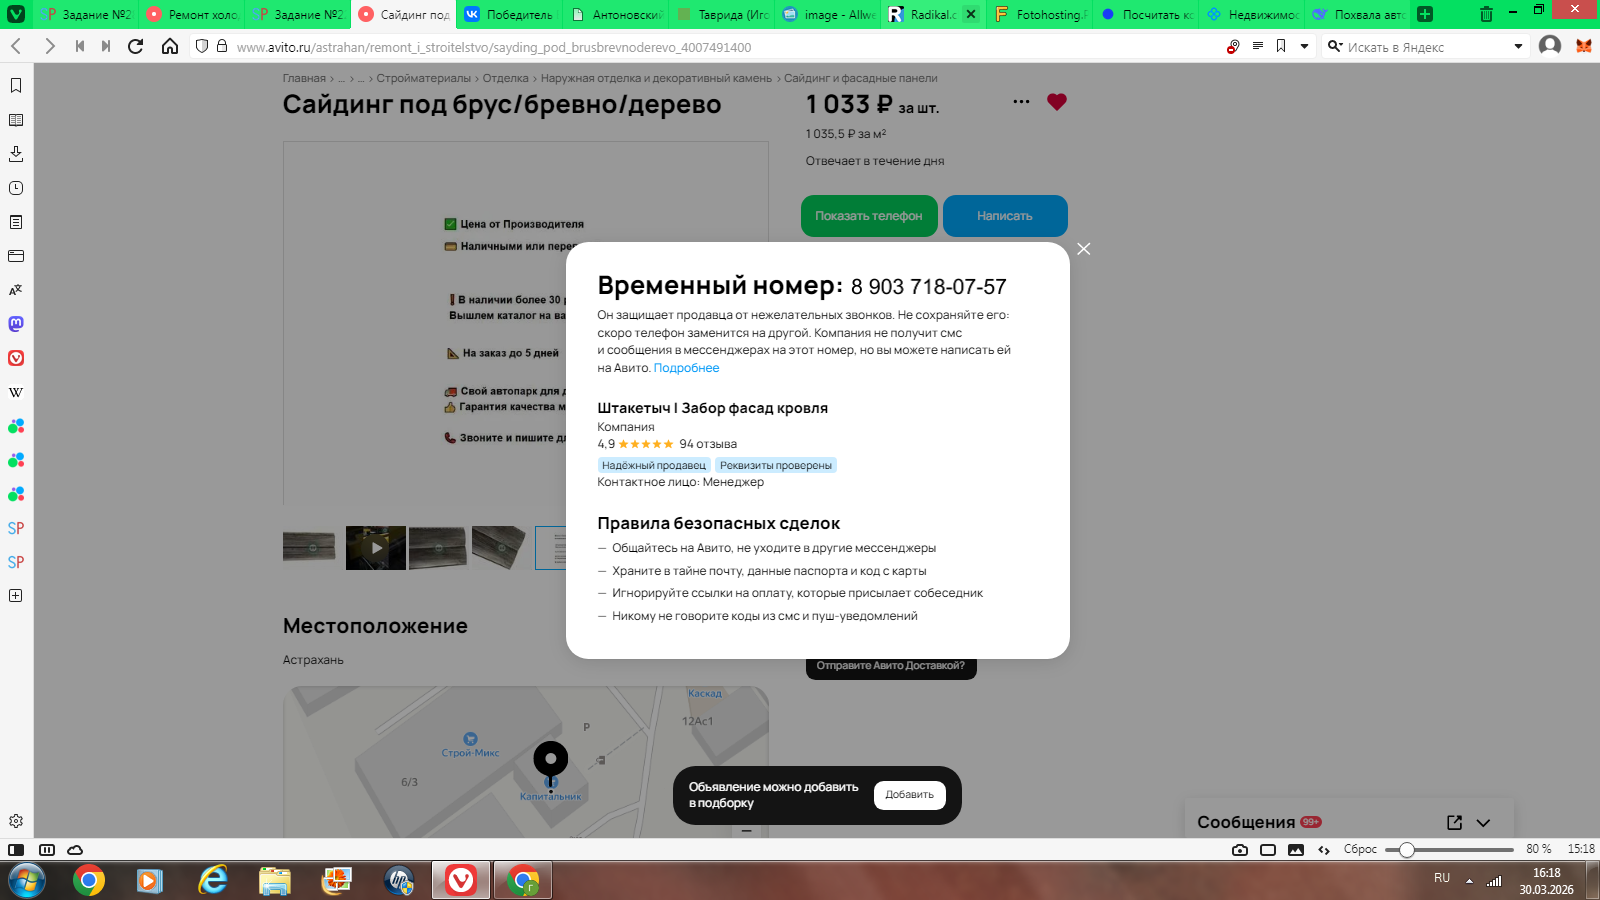Open the Notes panel

pos(16,222)
